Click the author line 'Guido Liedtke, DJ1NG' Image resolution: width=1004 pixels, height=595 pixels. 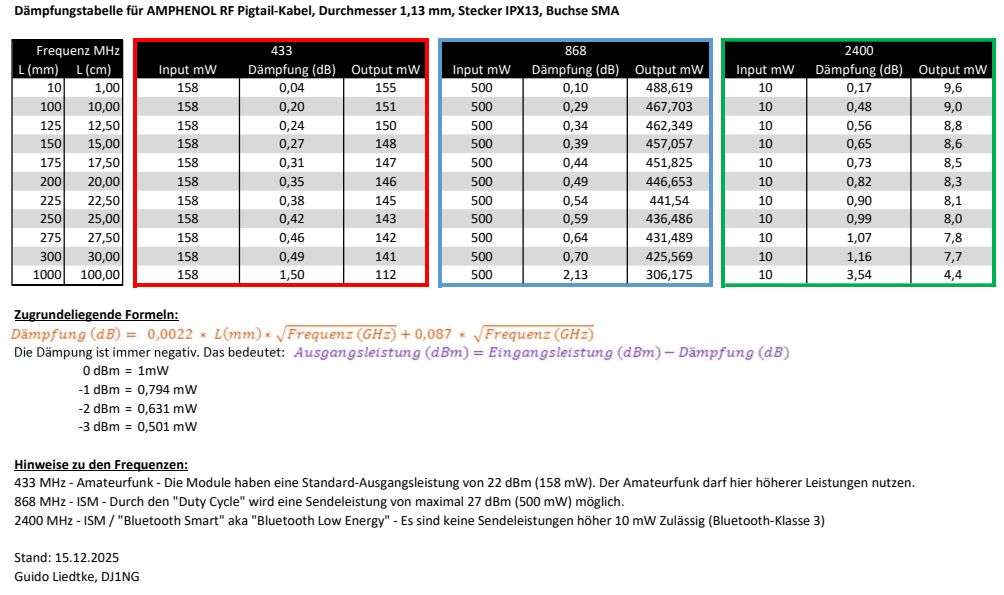(x=77, y=576)
